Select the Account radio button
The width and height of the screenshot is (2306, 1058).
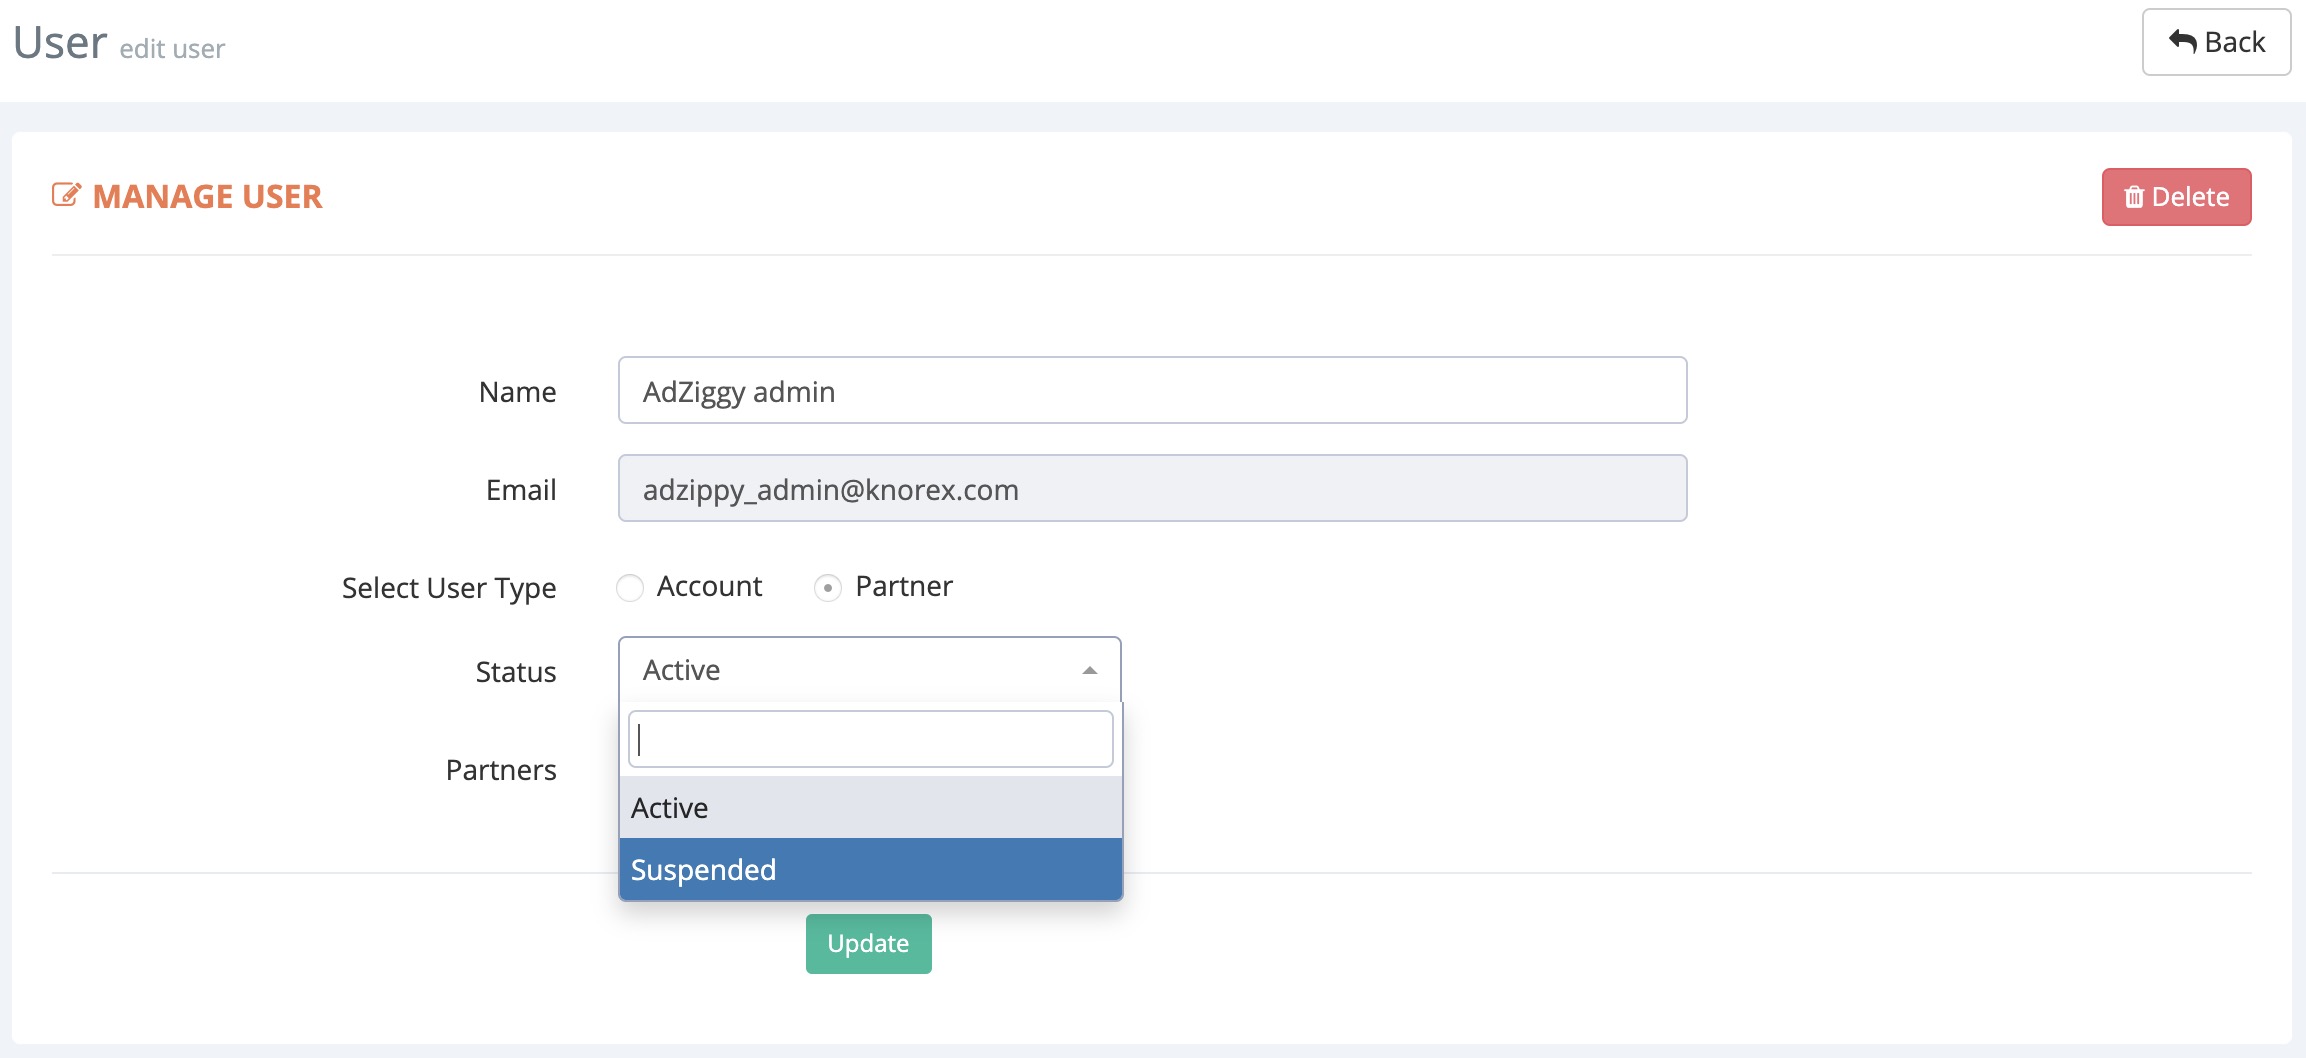[630, 588]
